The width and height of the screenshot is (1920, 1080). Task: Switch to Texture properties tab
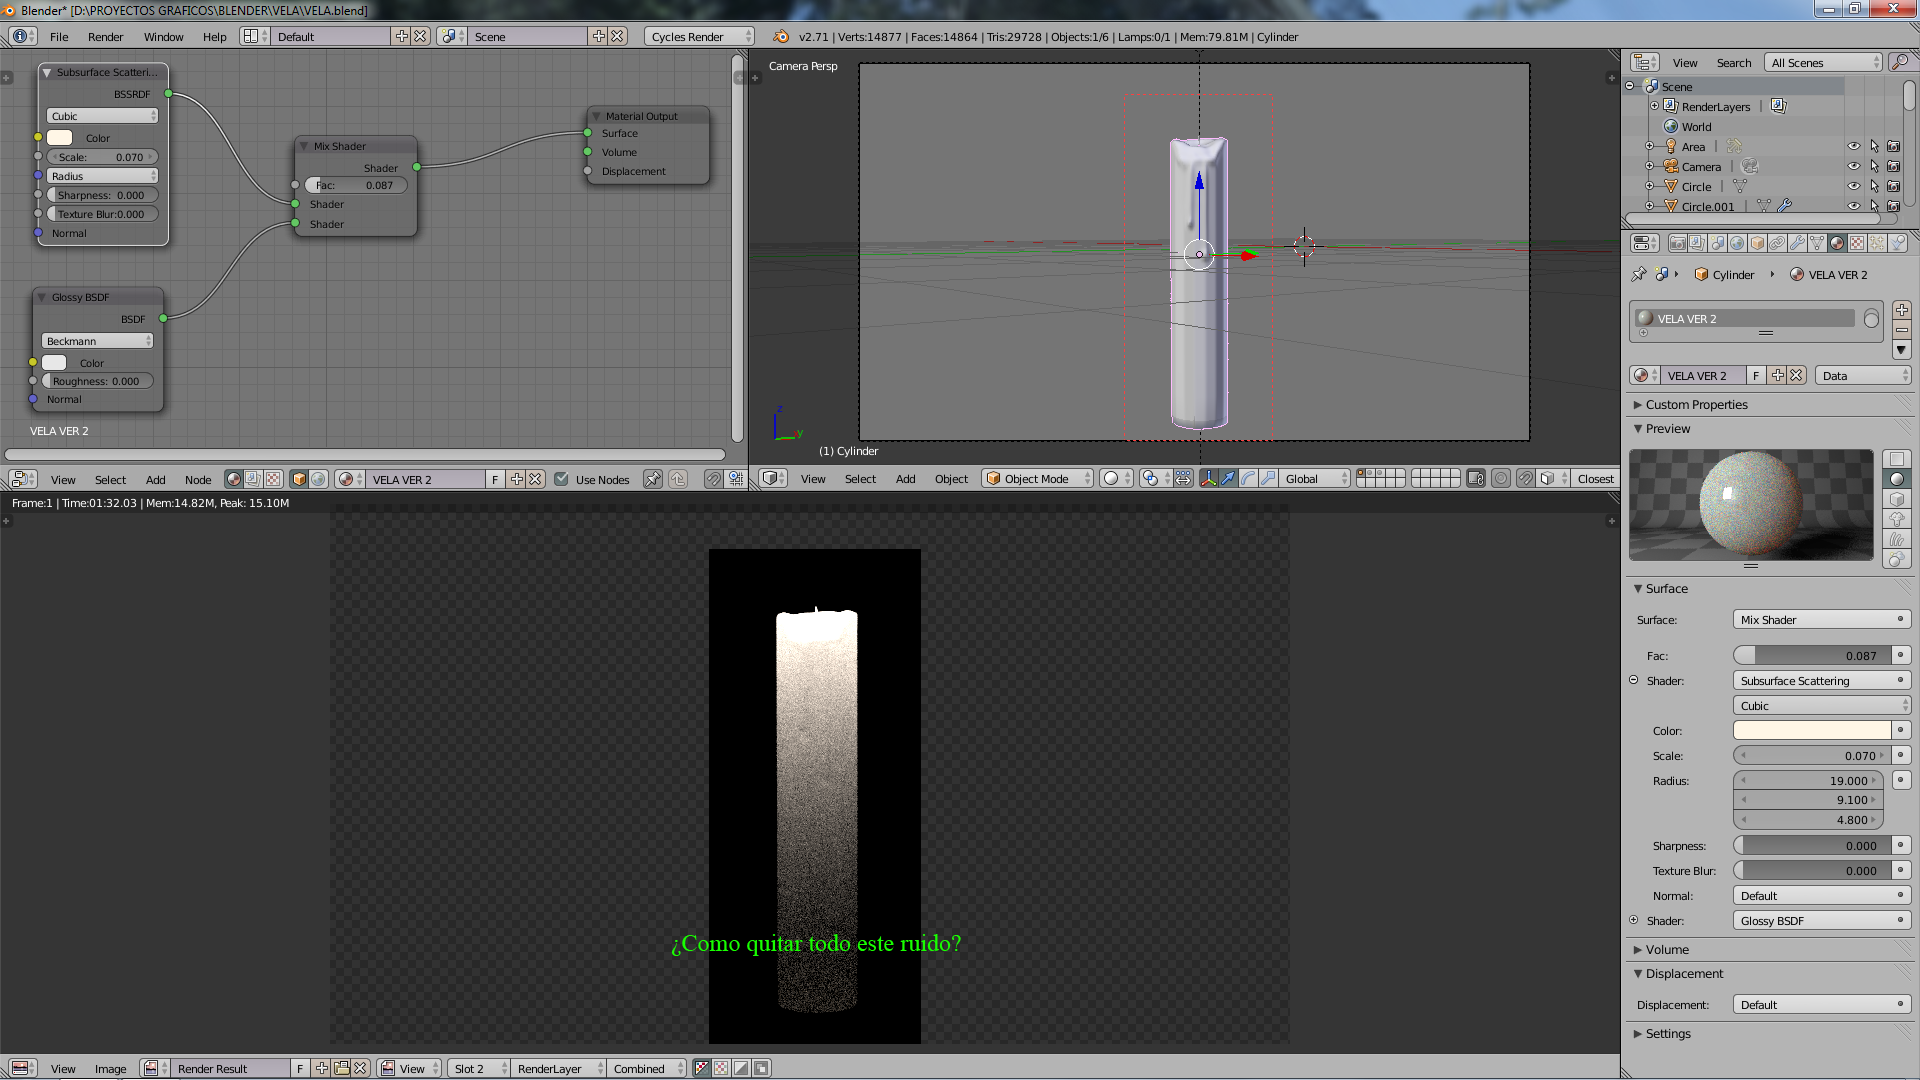(1857, 243)
